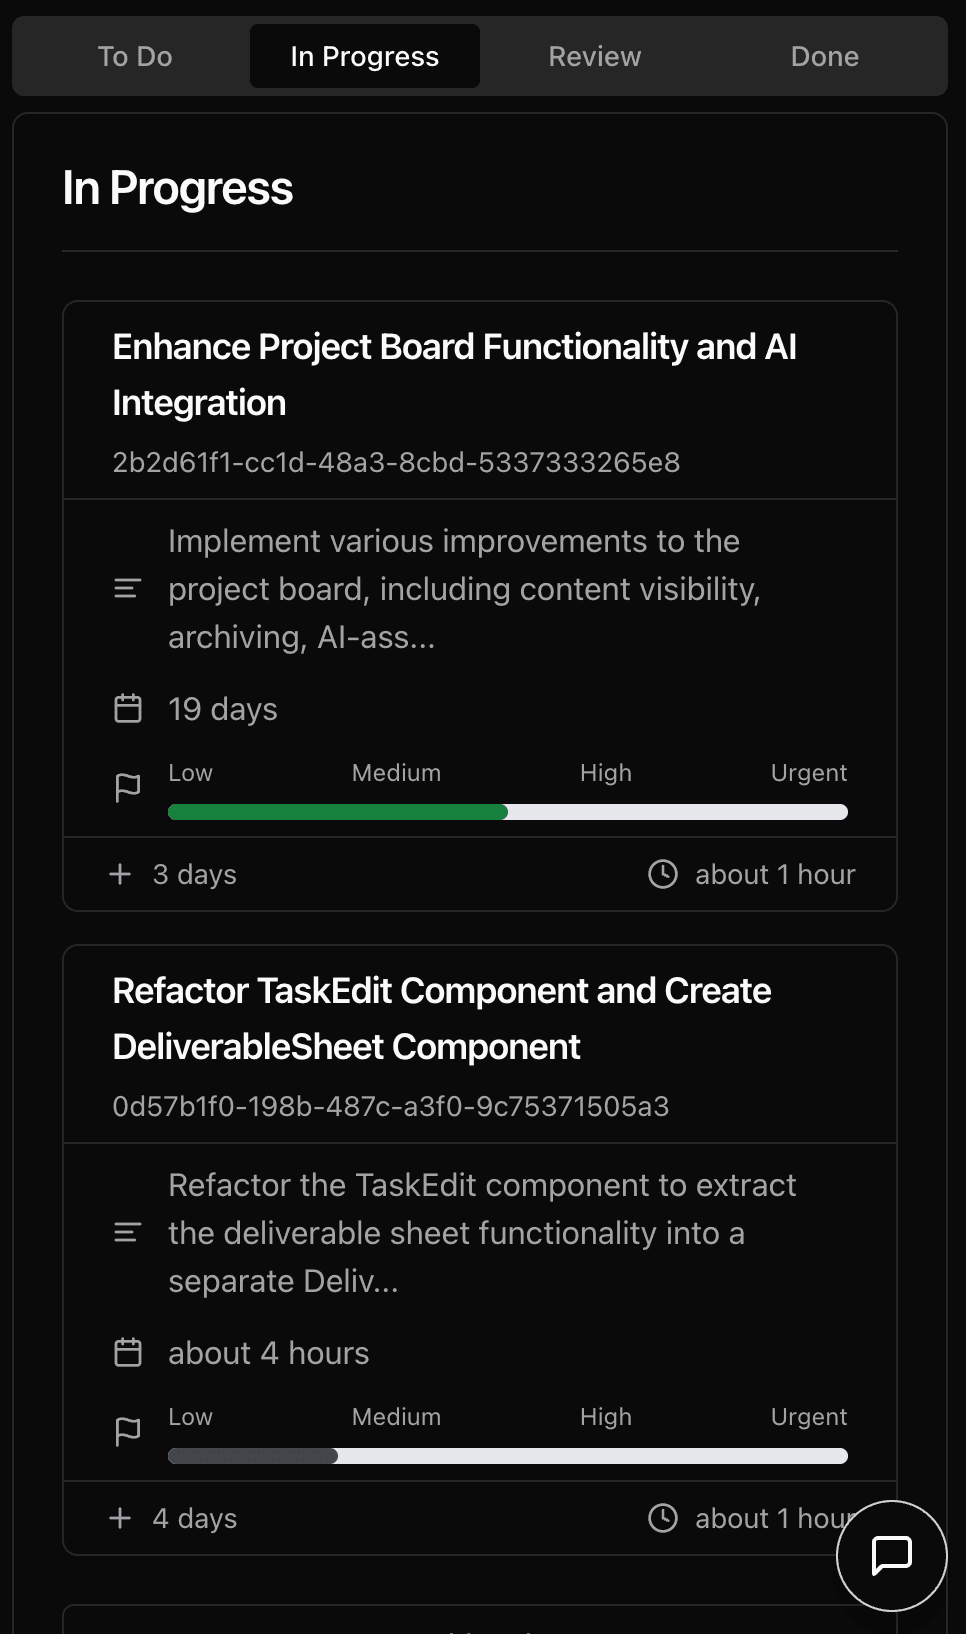The width and height of the screenshot is (966, 1634).
Task: Click plus icon next to 4 days
Action: (x=120, y=1518)
